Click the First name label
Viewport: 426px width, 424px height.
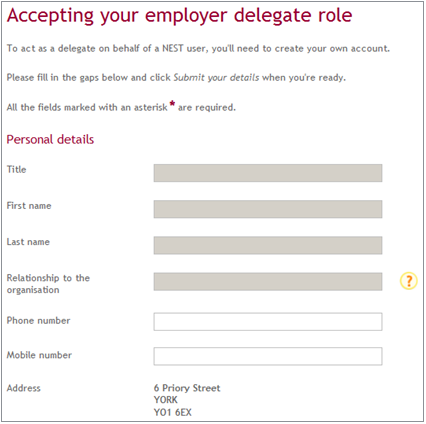pyautogui.click(x=29, y=206)
